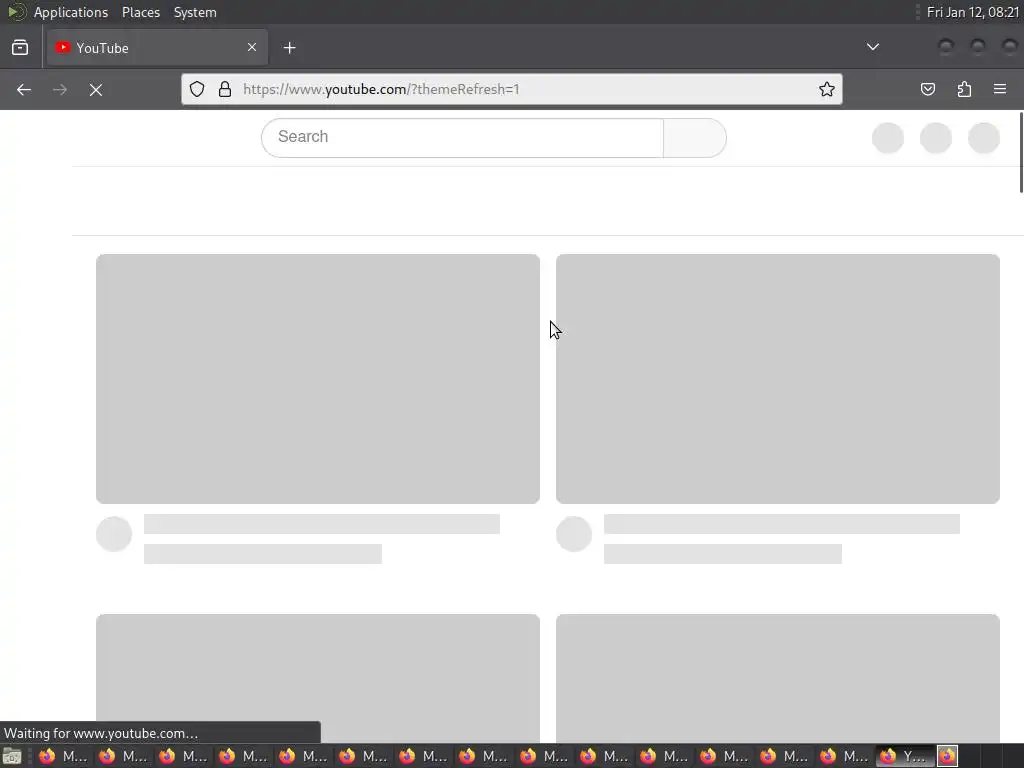The height and width of the screenshot is (768, 1024).
Task: Focus the YouTube Search field
Action: (x=462, y=137)
